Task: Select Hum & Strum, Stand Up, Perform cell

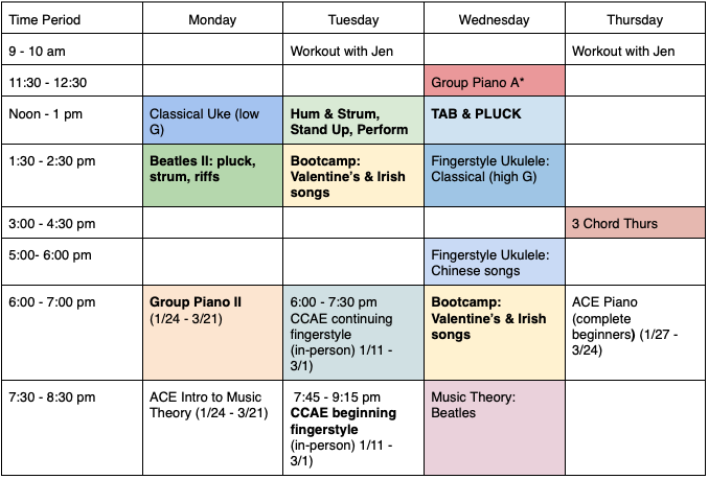Action: 353,121
